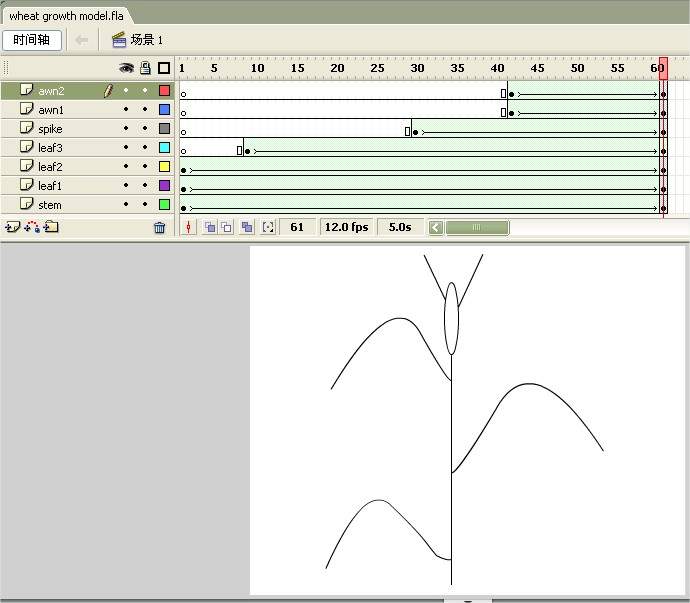Click blue outline swatch of awn1
The image size is (690, 603).
(164, 109)
